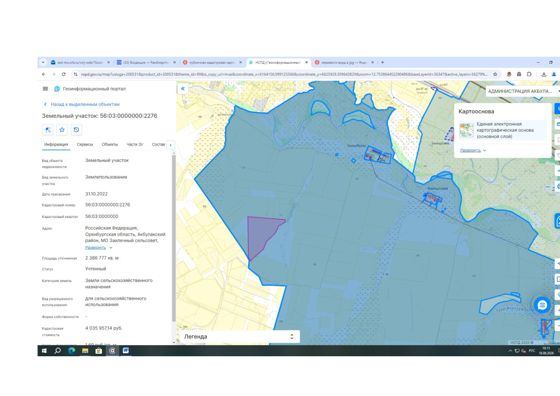Switch to the Объекты tab
The height and width of the screenshot is (396, 560).
[110, 145]
